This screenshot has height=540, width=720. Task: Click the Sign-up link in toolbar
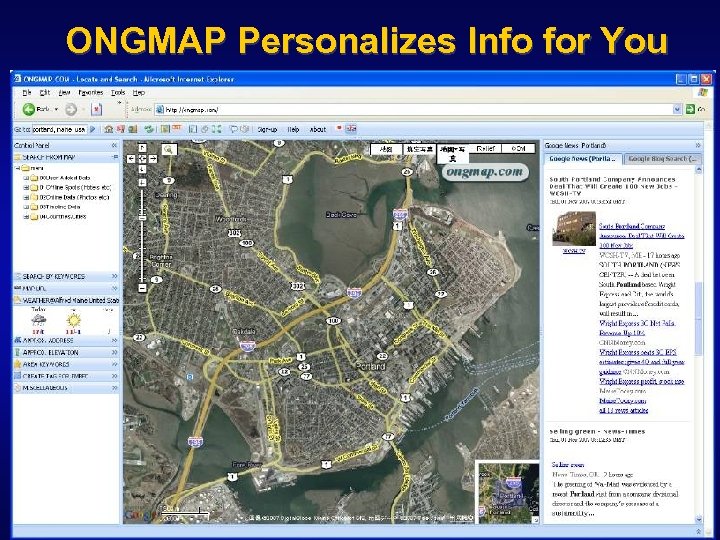267,129
